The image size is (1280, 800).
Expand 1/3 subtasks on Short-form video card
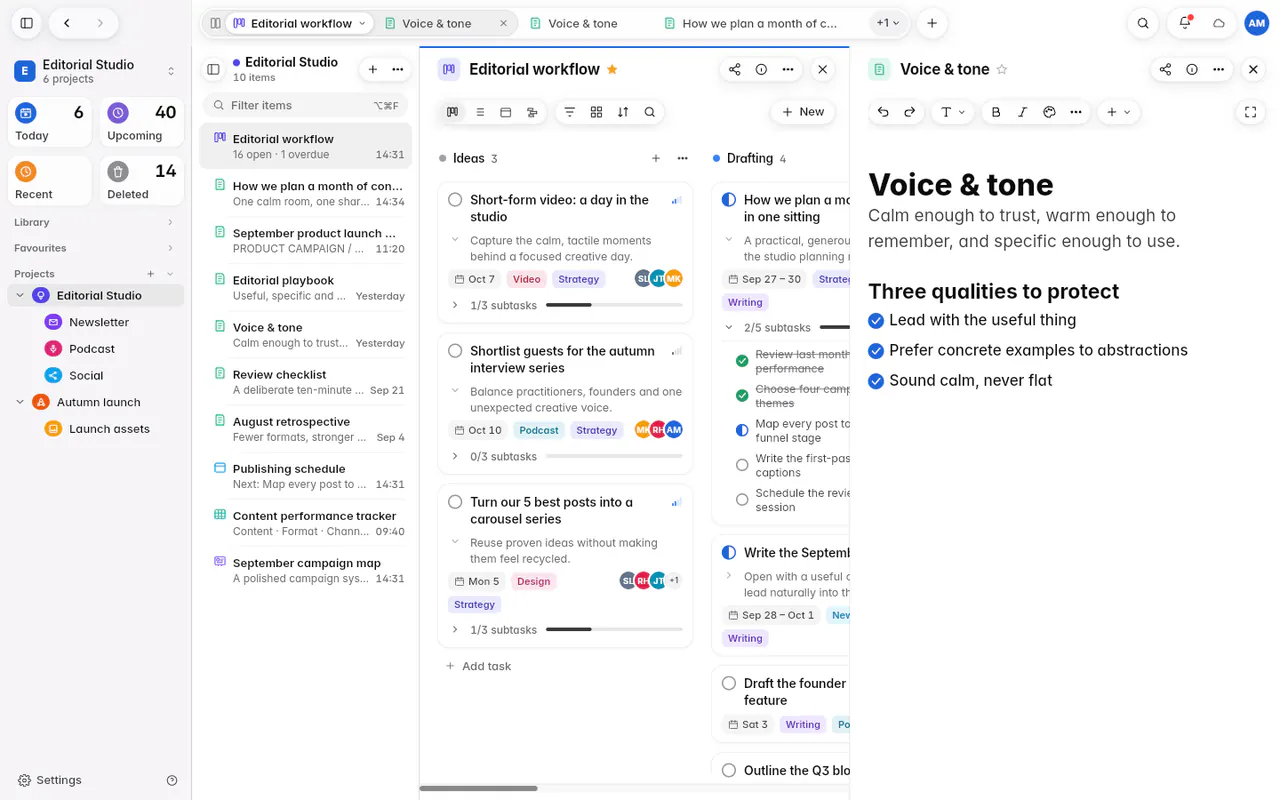(455, 305)
